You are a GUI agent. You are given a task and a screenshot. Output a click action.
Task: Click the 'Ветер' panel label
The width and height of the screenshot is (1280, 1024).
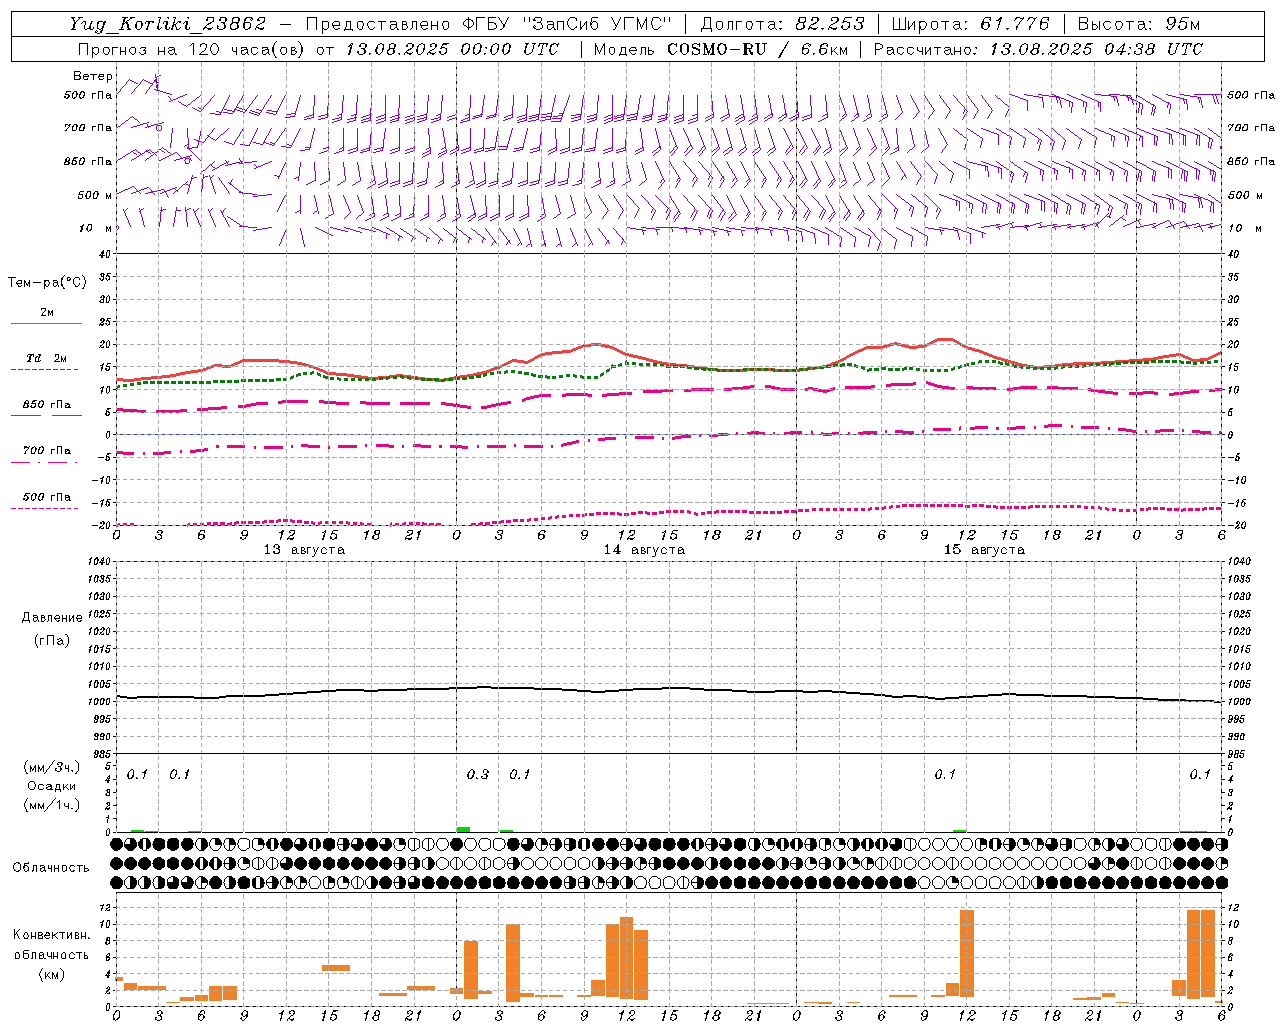coord(92,76)
